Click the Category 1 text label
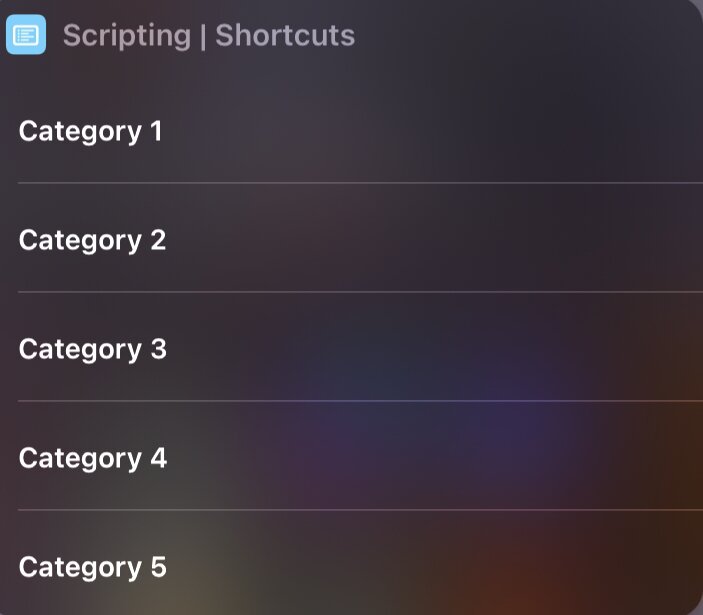Screen dimensions: 703x615 (x=90, y=132)
